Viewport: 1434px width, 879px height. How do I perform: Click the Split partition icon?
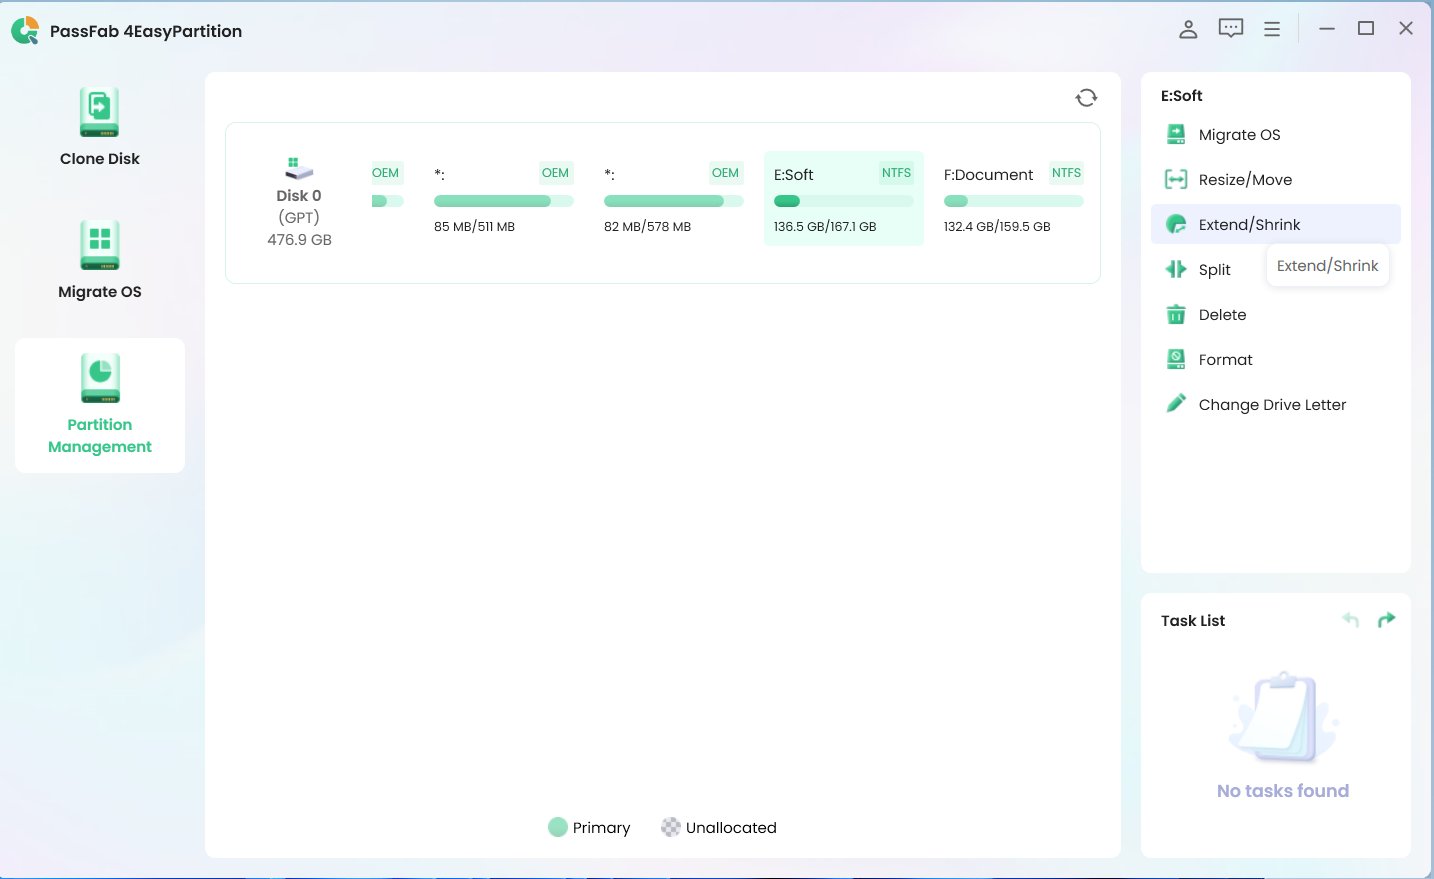click(x=1175, y=269)
